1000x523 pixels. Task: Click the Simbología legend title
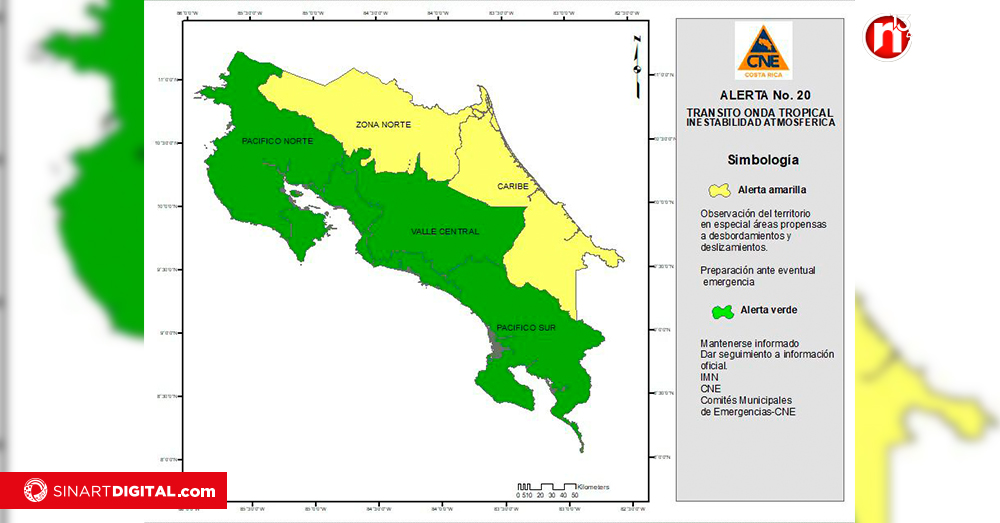click(x=762, y=160)
